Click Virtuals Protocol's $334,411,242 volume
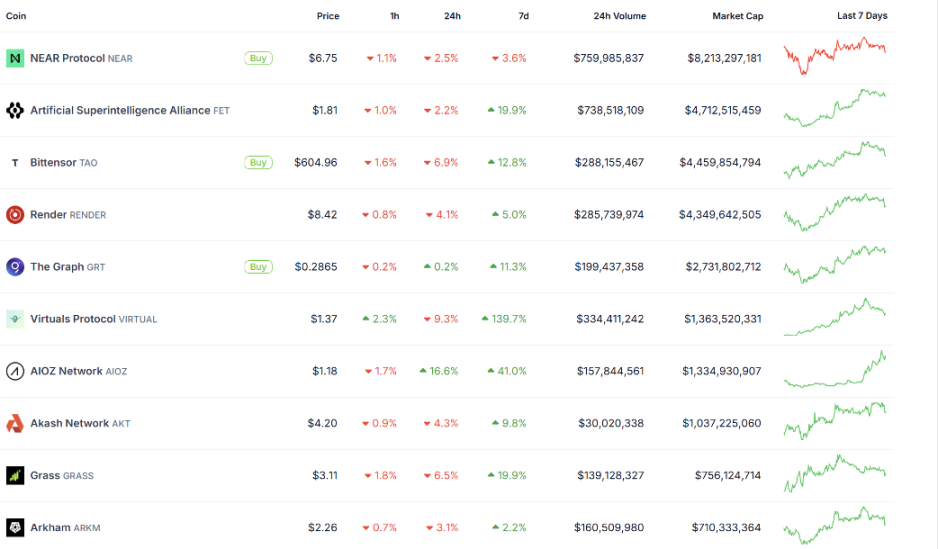 pyautogui.click(x=610, y=319)
